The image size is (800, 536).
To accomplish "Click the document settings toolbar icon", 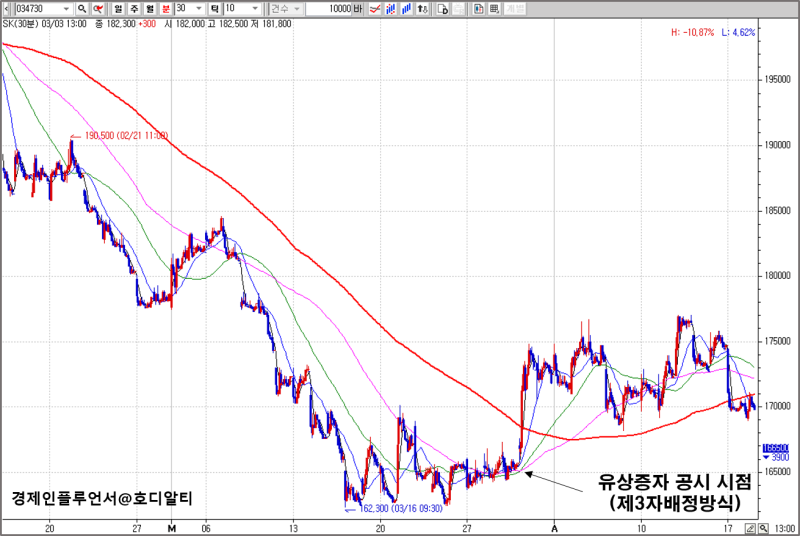I will pyautogui.click(x=443, y=9).
